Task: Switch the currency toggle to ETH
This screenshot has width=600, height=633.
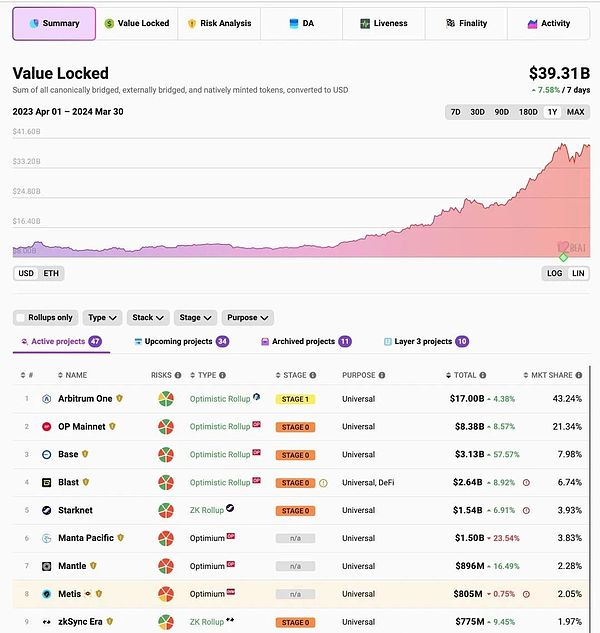Action: [x=49, y=273]
